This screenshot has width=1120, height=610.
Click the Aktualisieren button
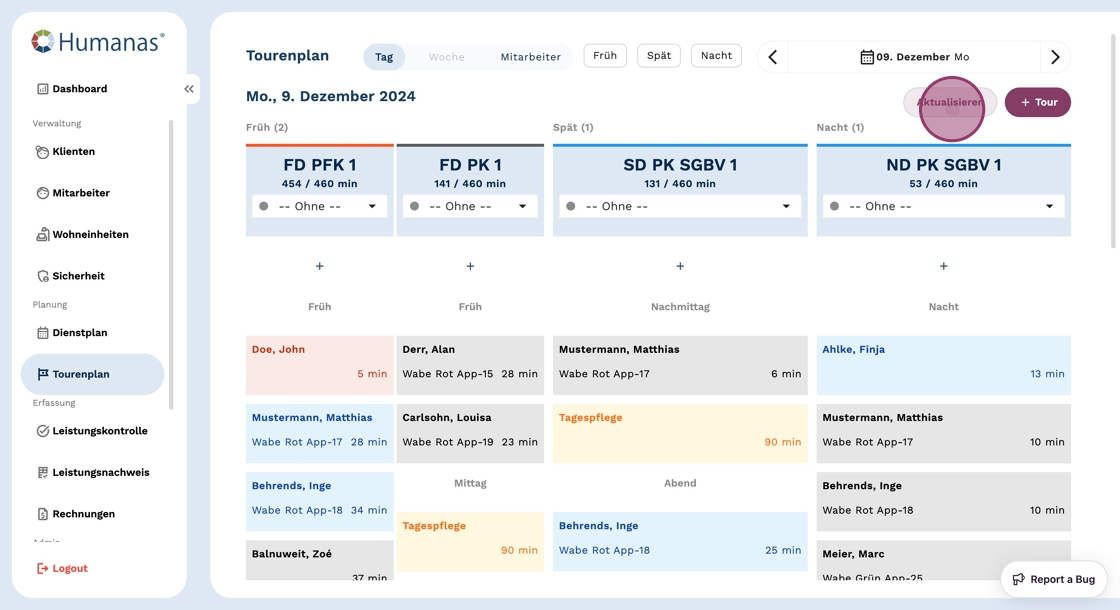(x=950, y=102)
